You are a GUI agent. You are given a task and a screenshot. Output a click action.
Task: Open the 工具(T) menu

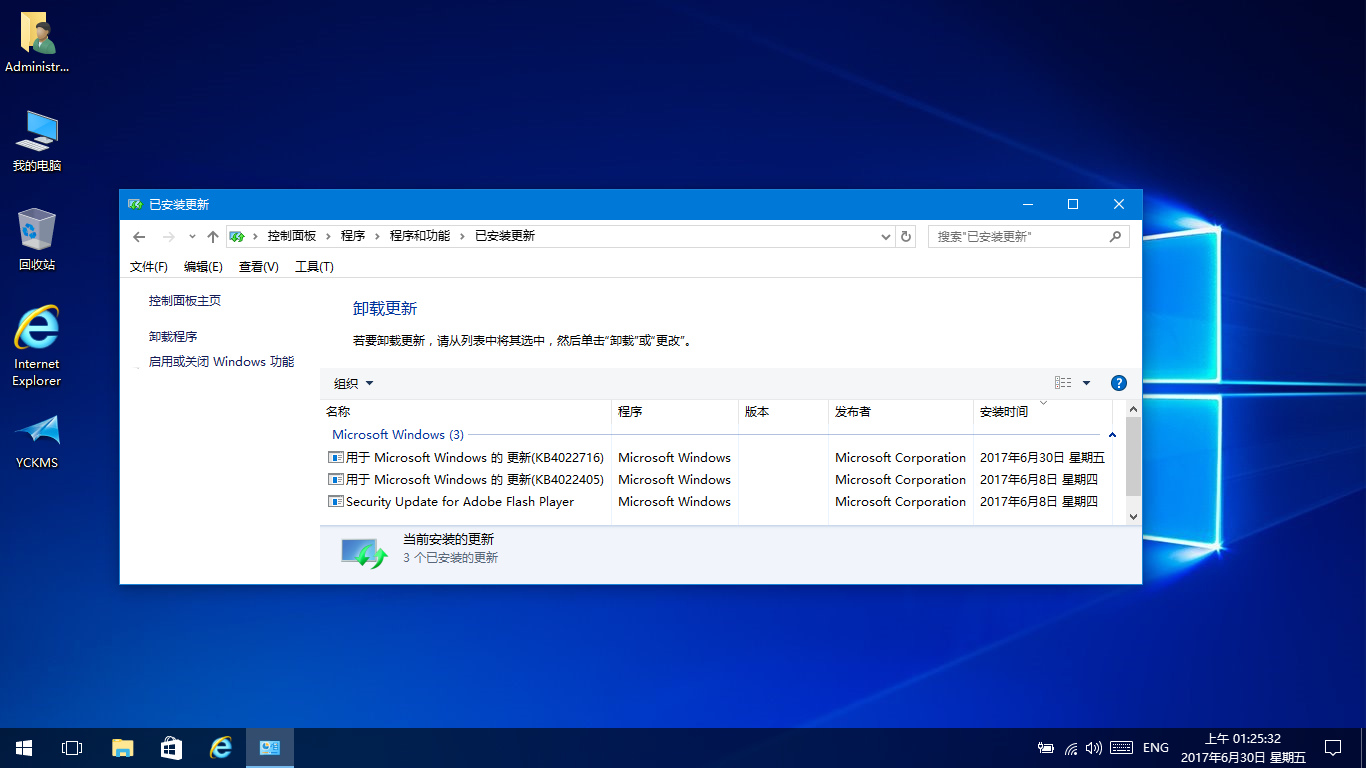[x=314, y=267]
